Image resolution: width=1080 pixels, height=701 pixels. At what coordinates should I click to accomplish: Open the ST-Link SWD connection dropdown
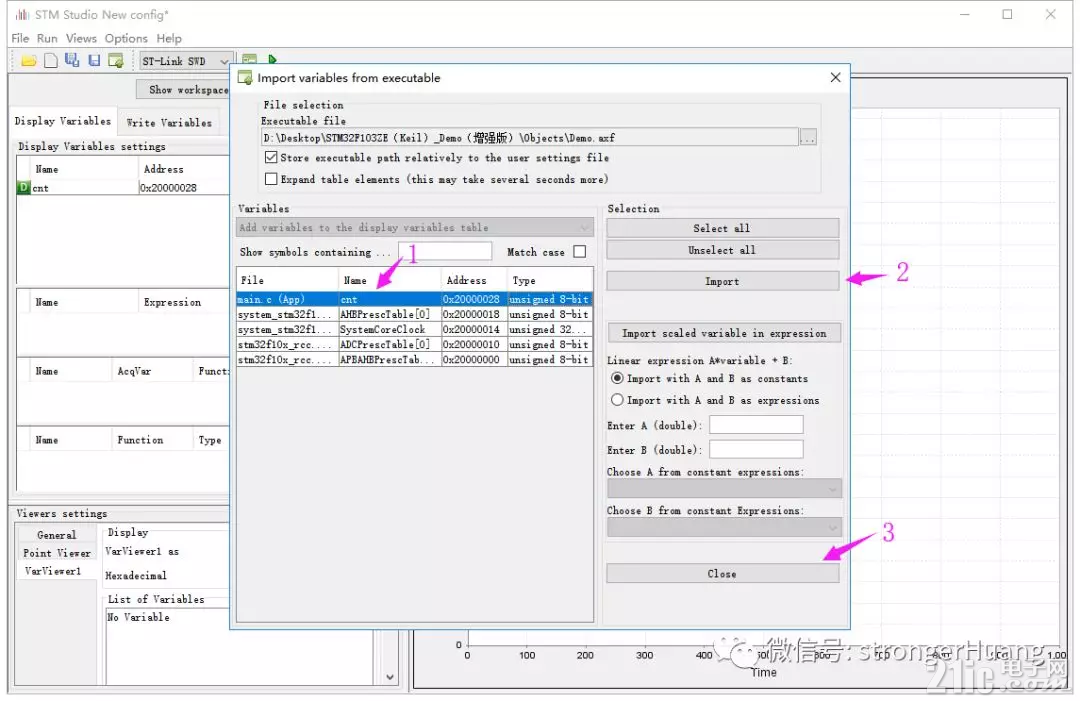click(185, 61)
